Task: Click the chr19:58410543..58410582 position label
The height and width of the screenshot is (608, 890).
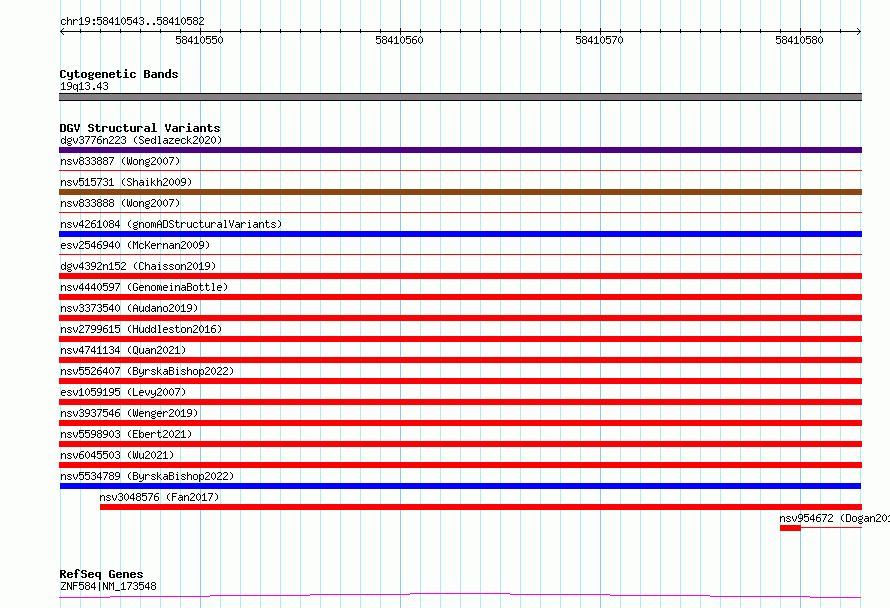Action: click(x=132, y=22)
